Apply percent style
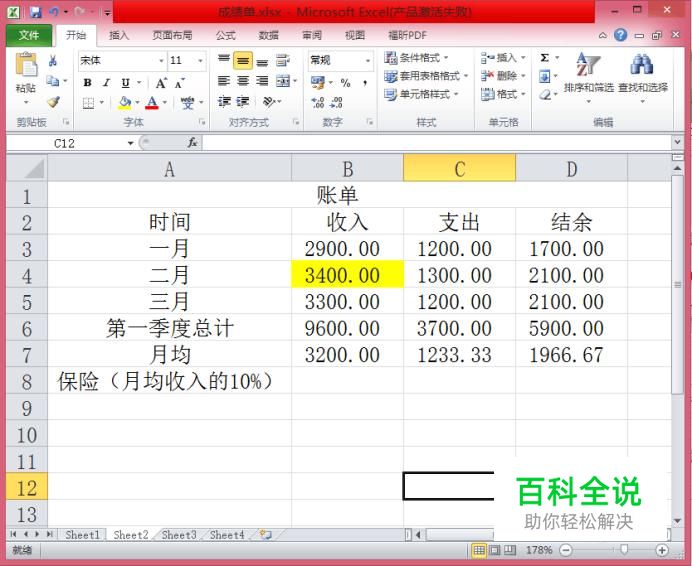This screenshot has width=692, height=566. click(346, 83)
